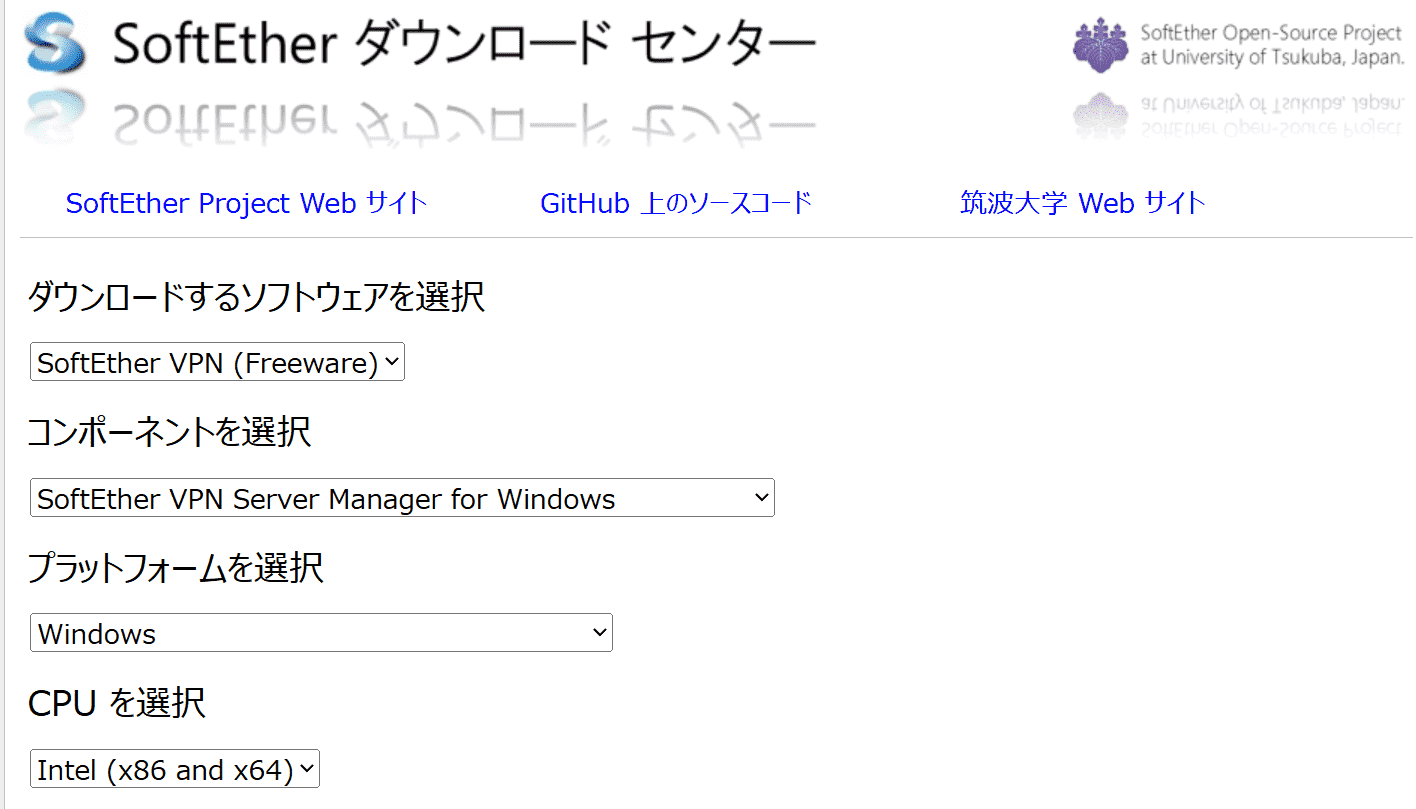Visit the 筑波大学 Web サイト link

(1082, 204)
